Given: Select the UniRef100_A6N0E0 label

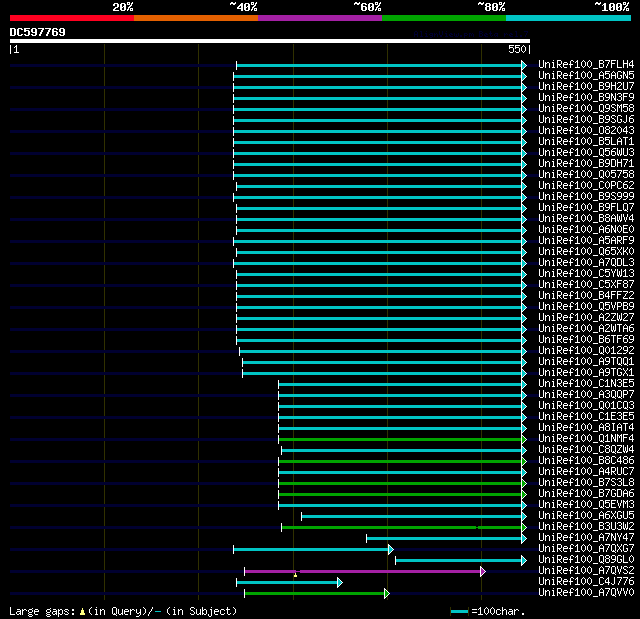Looking at the screenshot, I should [586, 230].
